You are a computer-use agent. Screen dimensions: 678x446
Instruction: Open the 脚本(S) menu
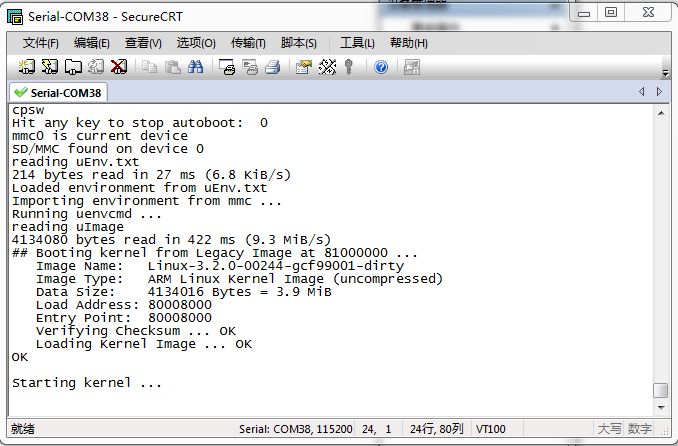299,43
